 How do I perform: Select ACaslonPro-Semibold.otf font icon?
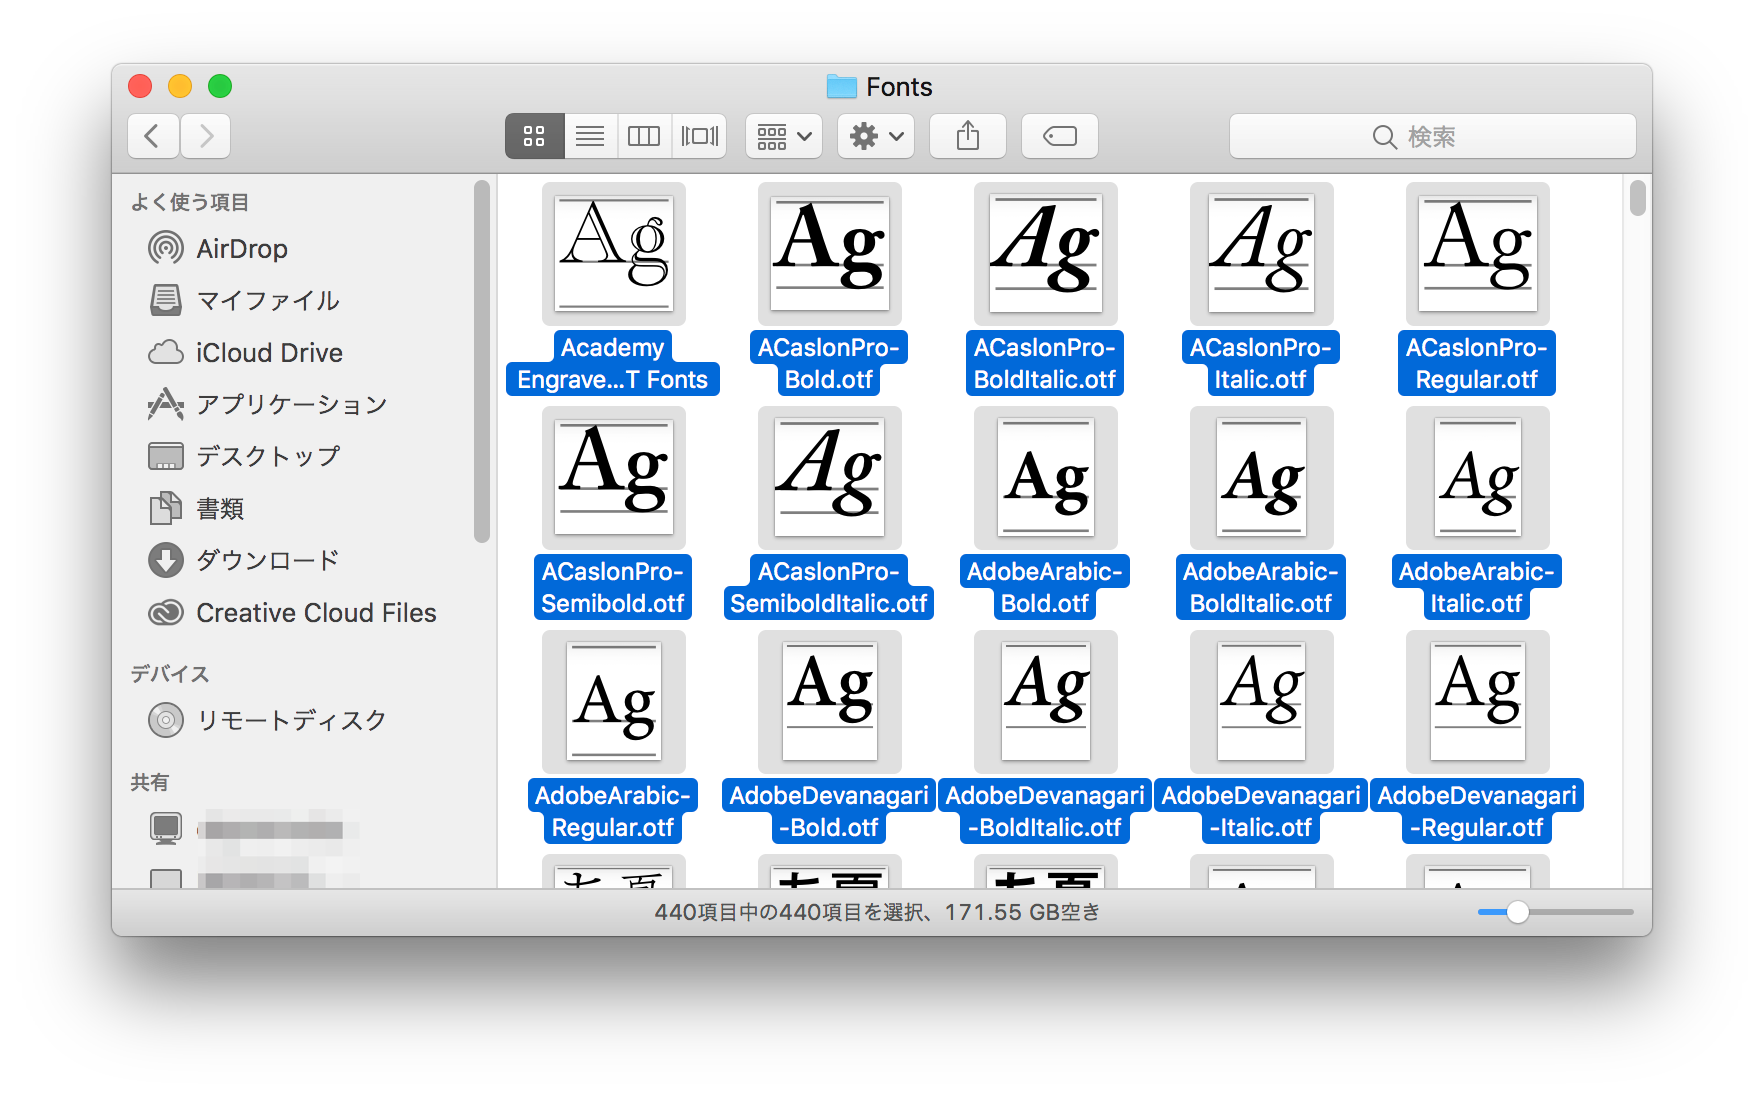614,478
